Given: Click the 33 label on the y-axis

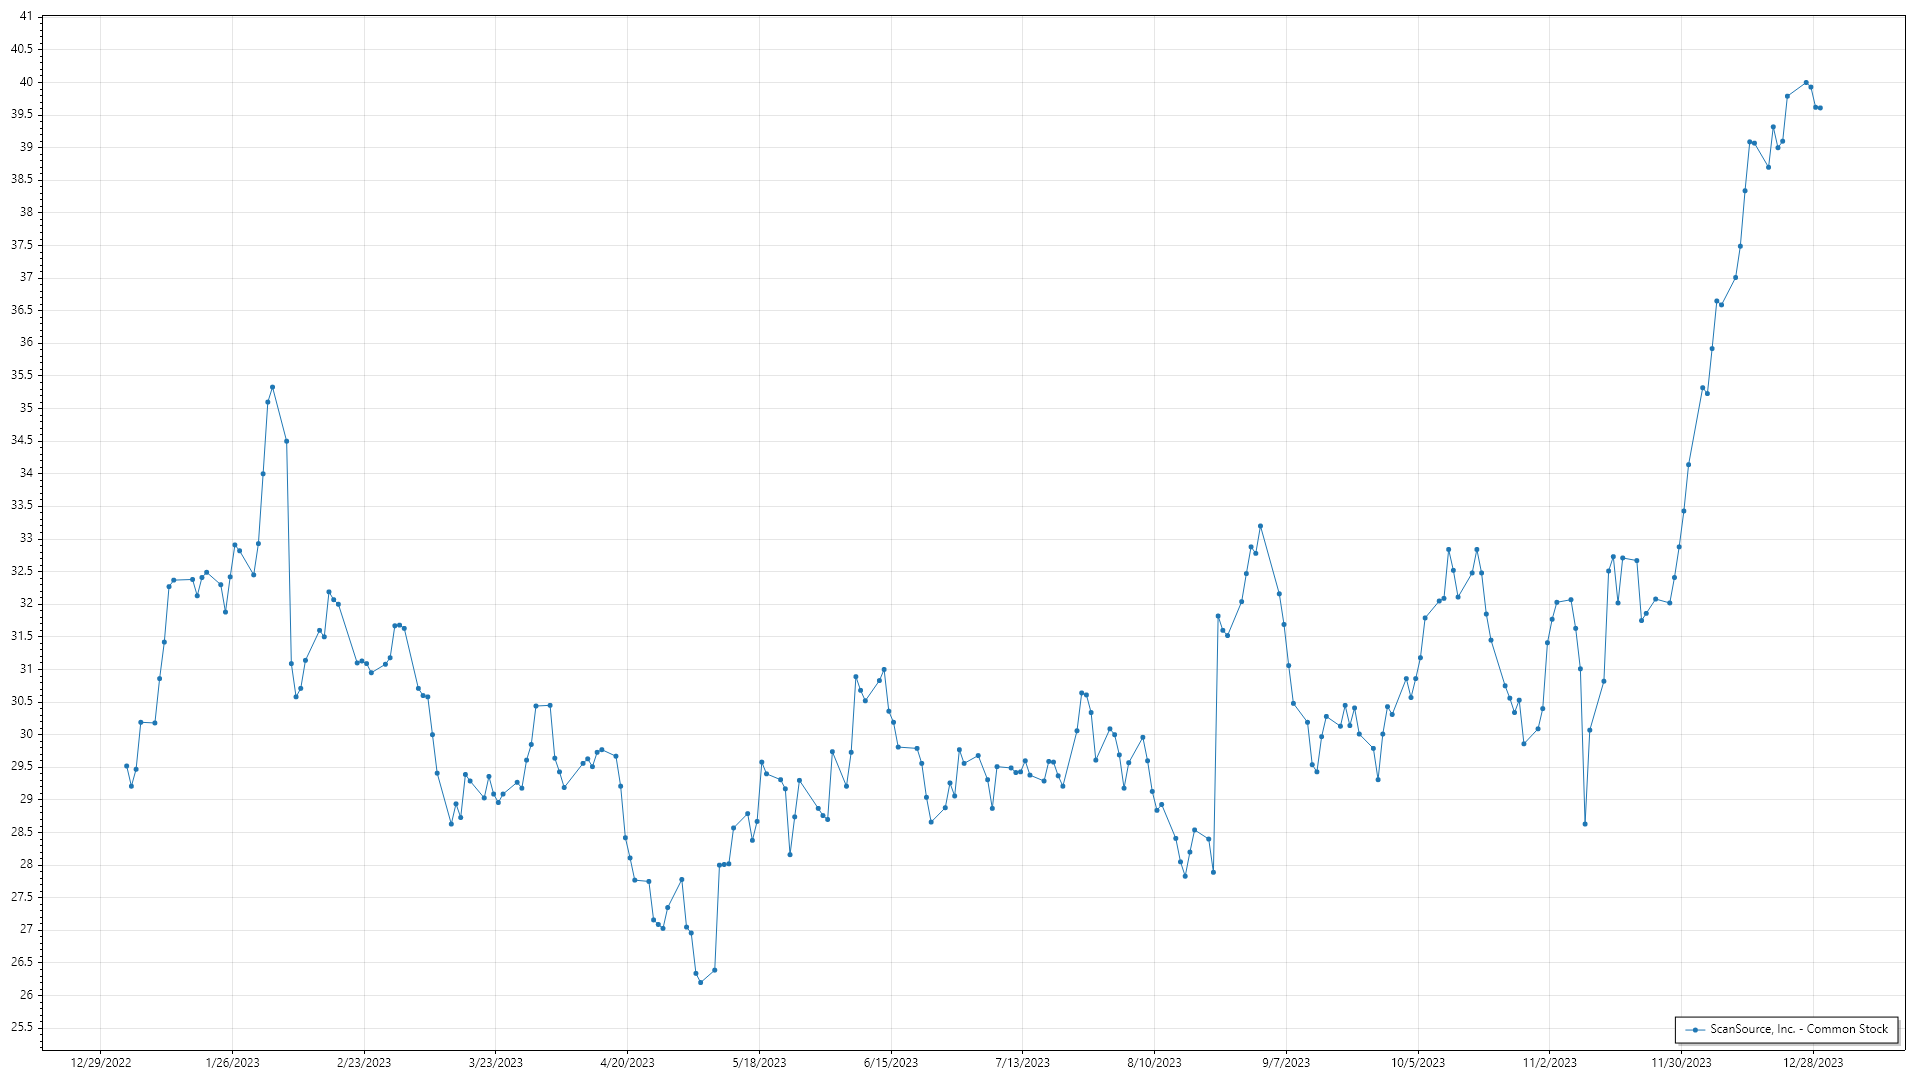Looking at the screenshot, I should (25, 538).
